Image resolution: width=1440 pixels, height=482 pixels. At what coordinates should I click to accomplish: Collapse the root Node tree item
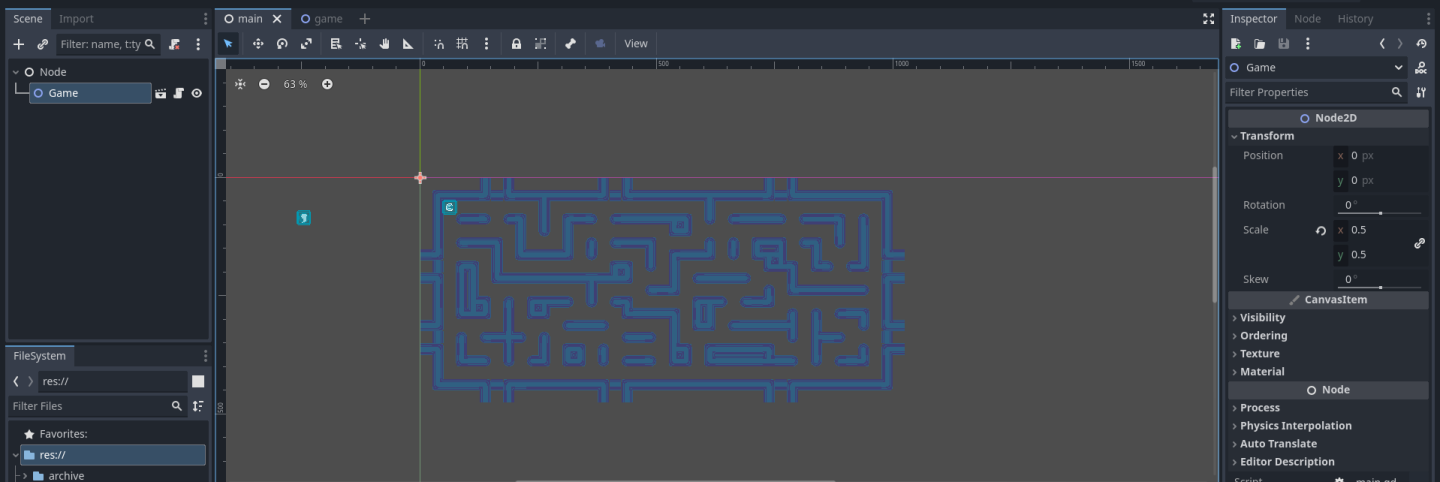click(16, 72)
